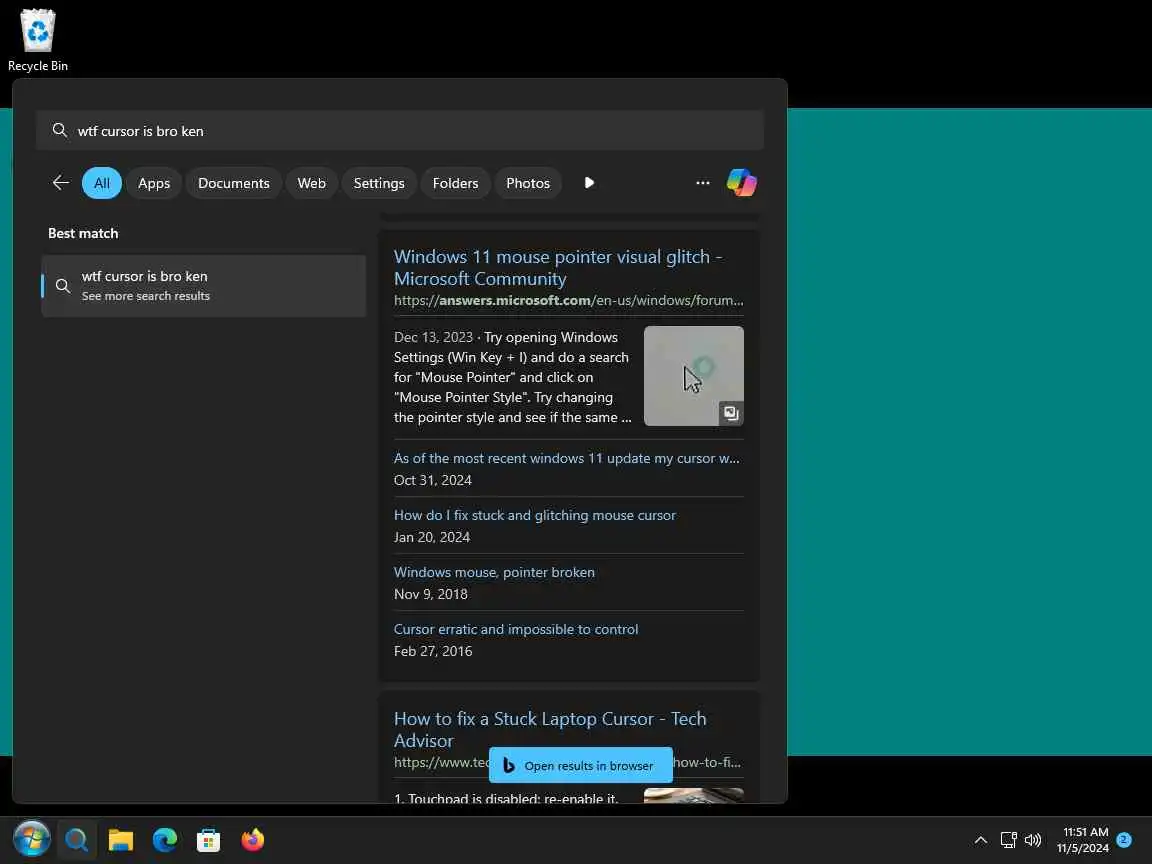Launch Microsoft Edge from the taskbar
The image size is (1152, 864).
point(165,839)
